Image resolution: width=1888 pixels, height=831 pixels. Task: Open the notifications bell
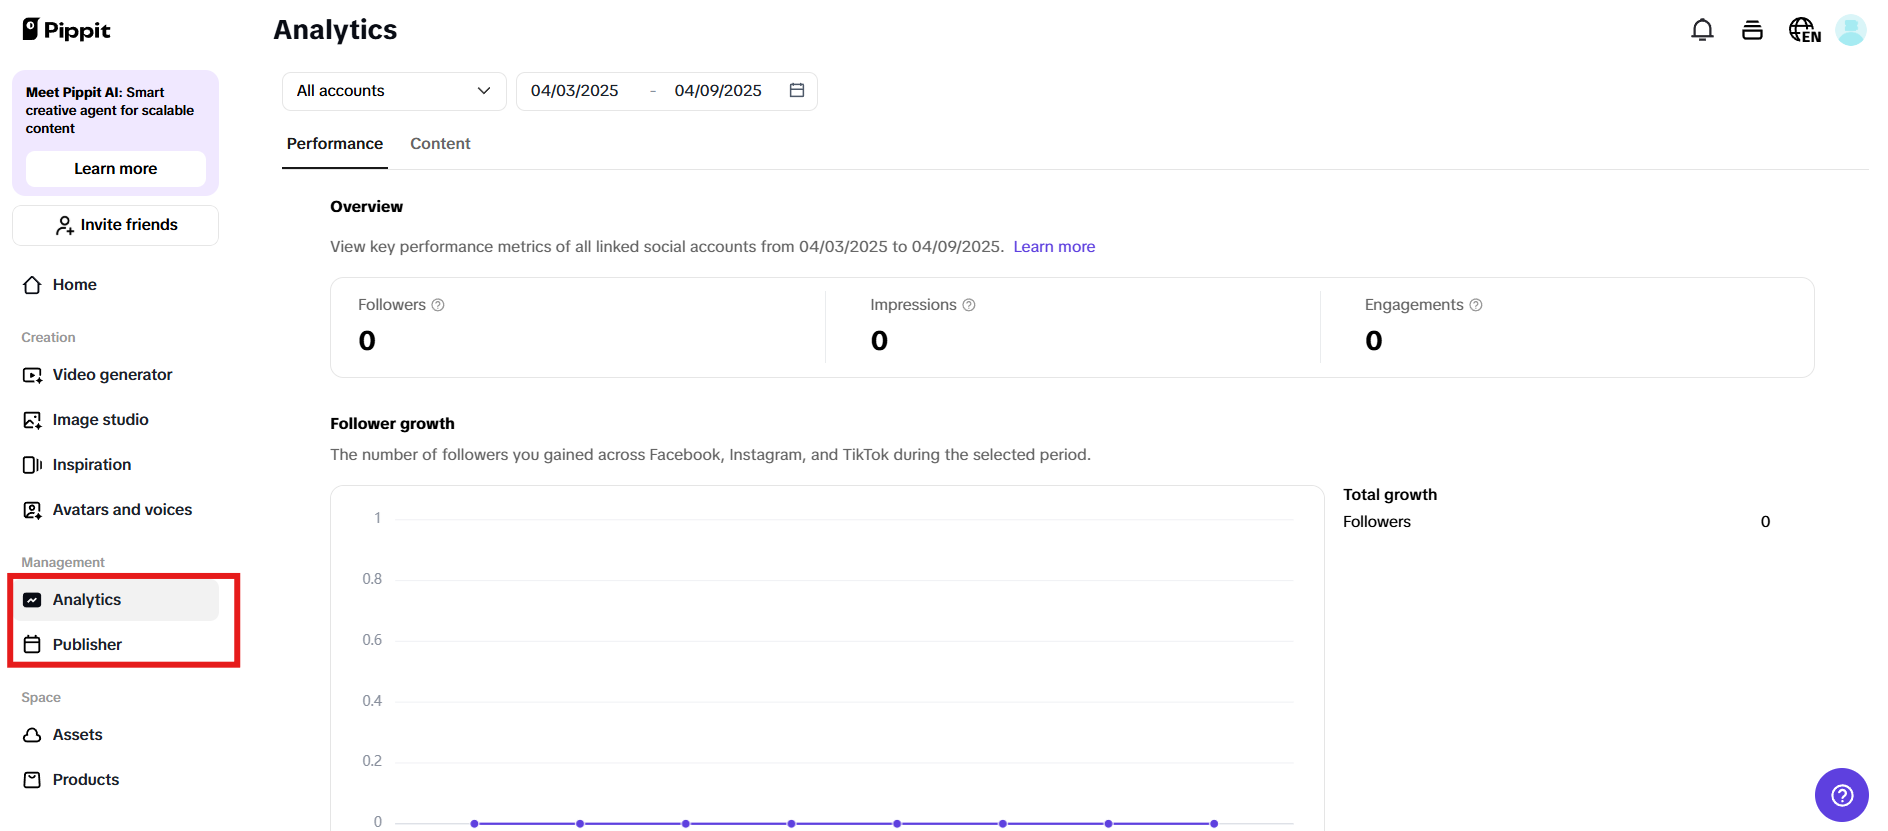point(1702,30)
